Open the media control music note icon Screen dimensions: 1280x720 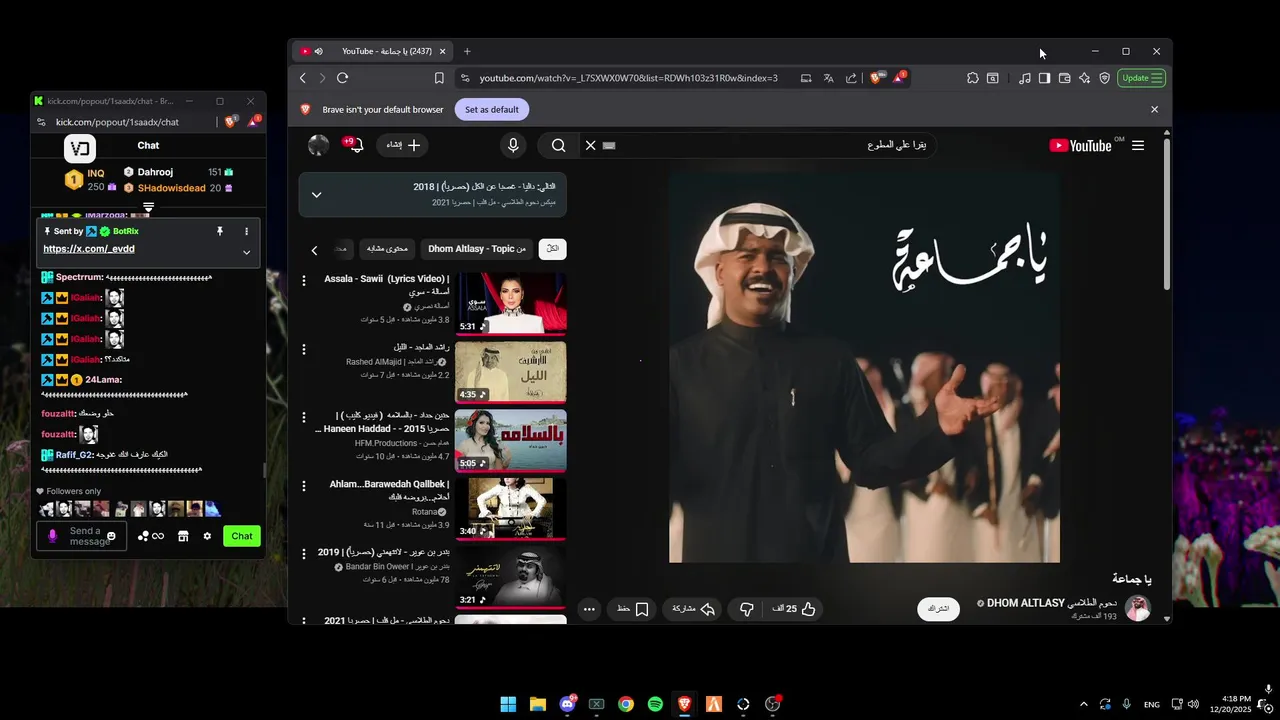coord(1024,78)
